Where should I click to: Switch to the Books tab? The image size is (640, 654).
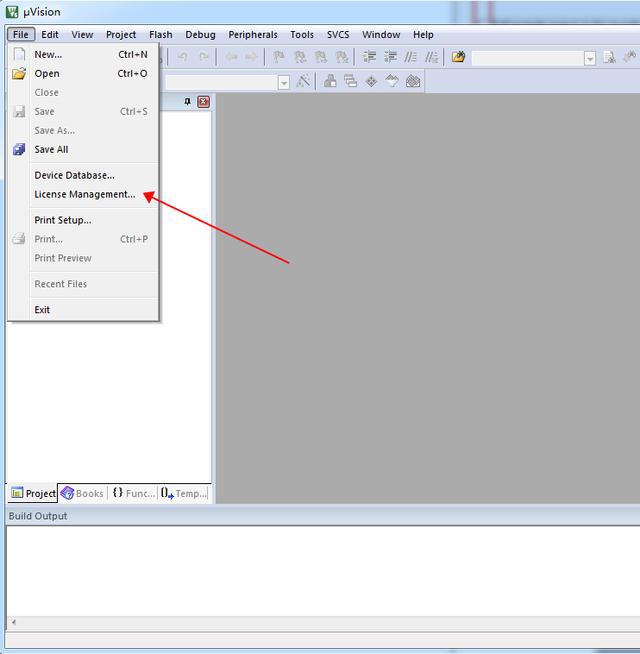tap(82, 493)
